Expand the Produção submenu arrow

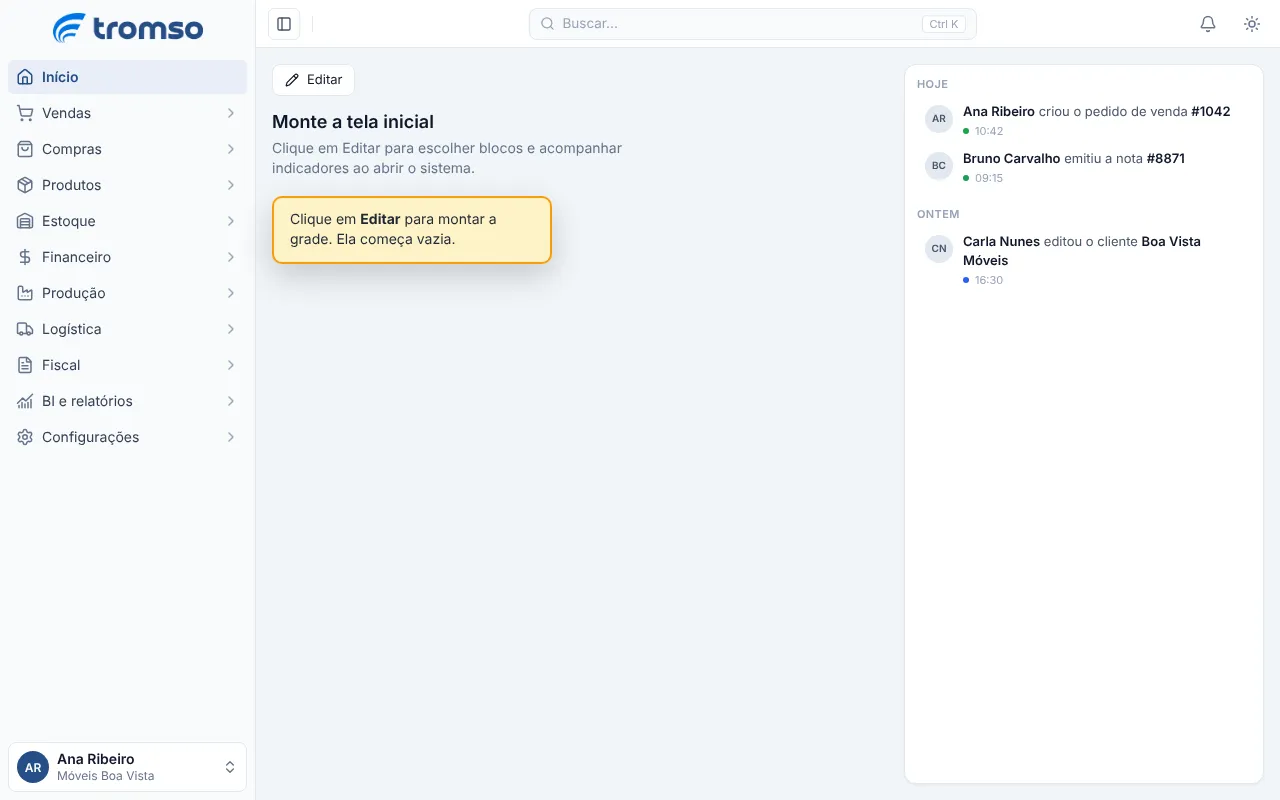(231, 293)
